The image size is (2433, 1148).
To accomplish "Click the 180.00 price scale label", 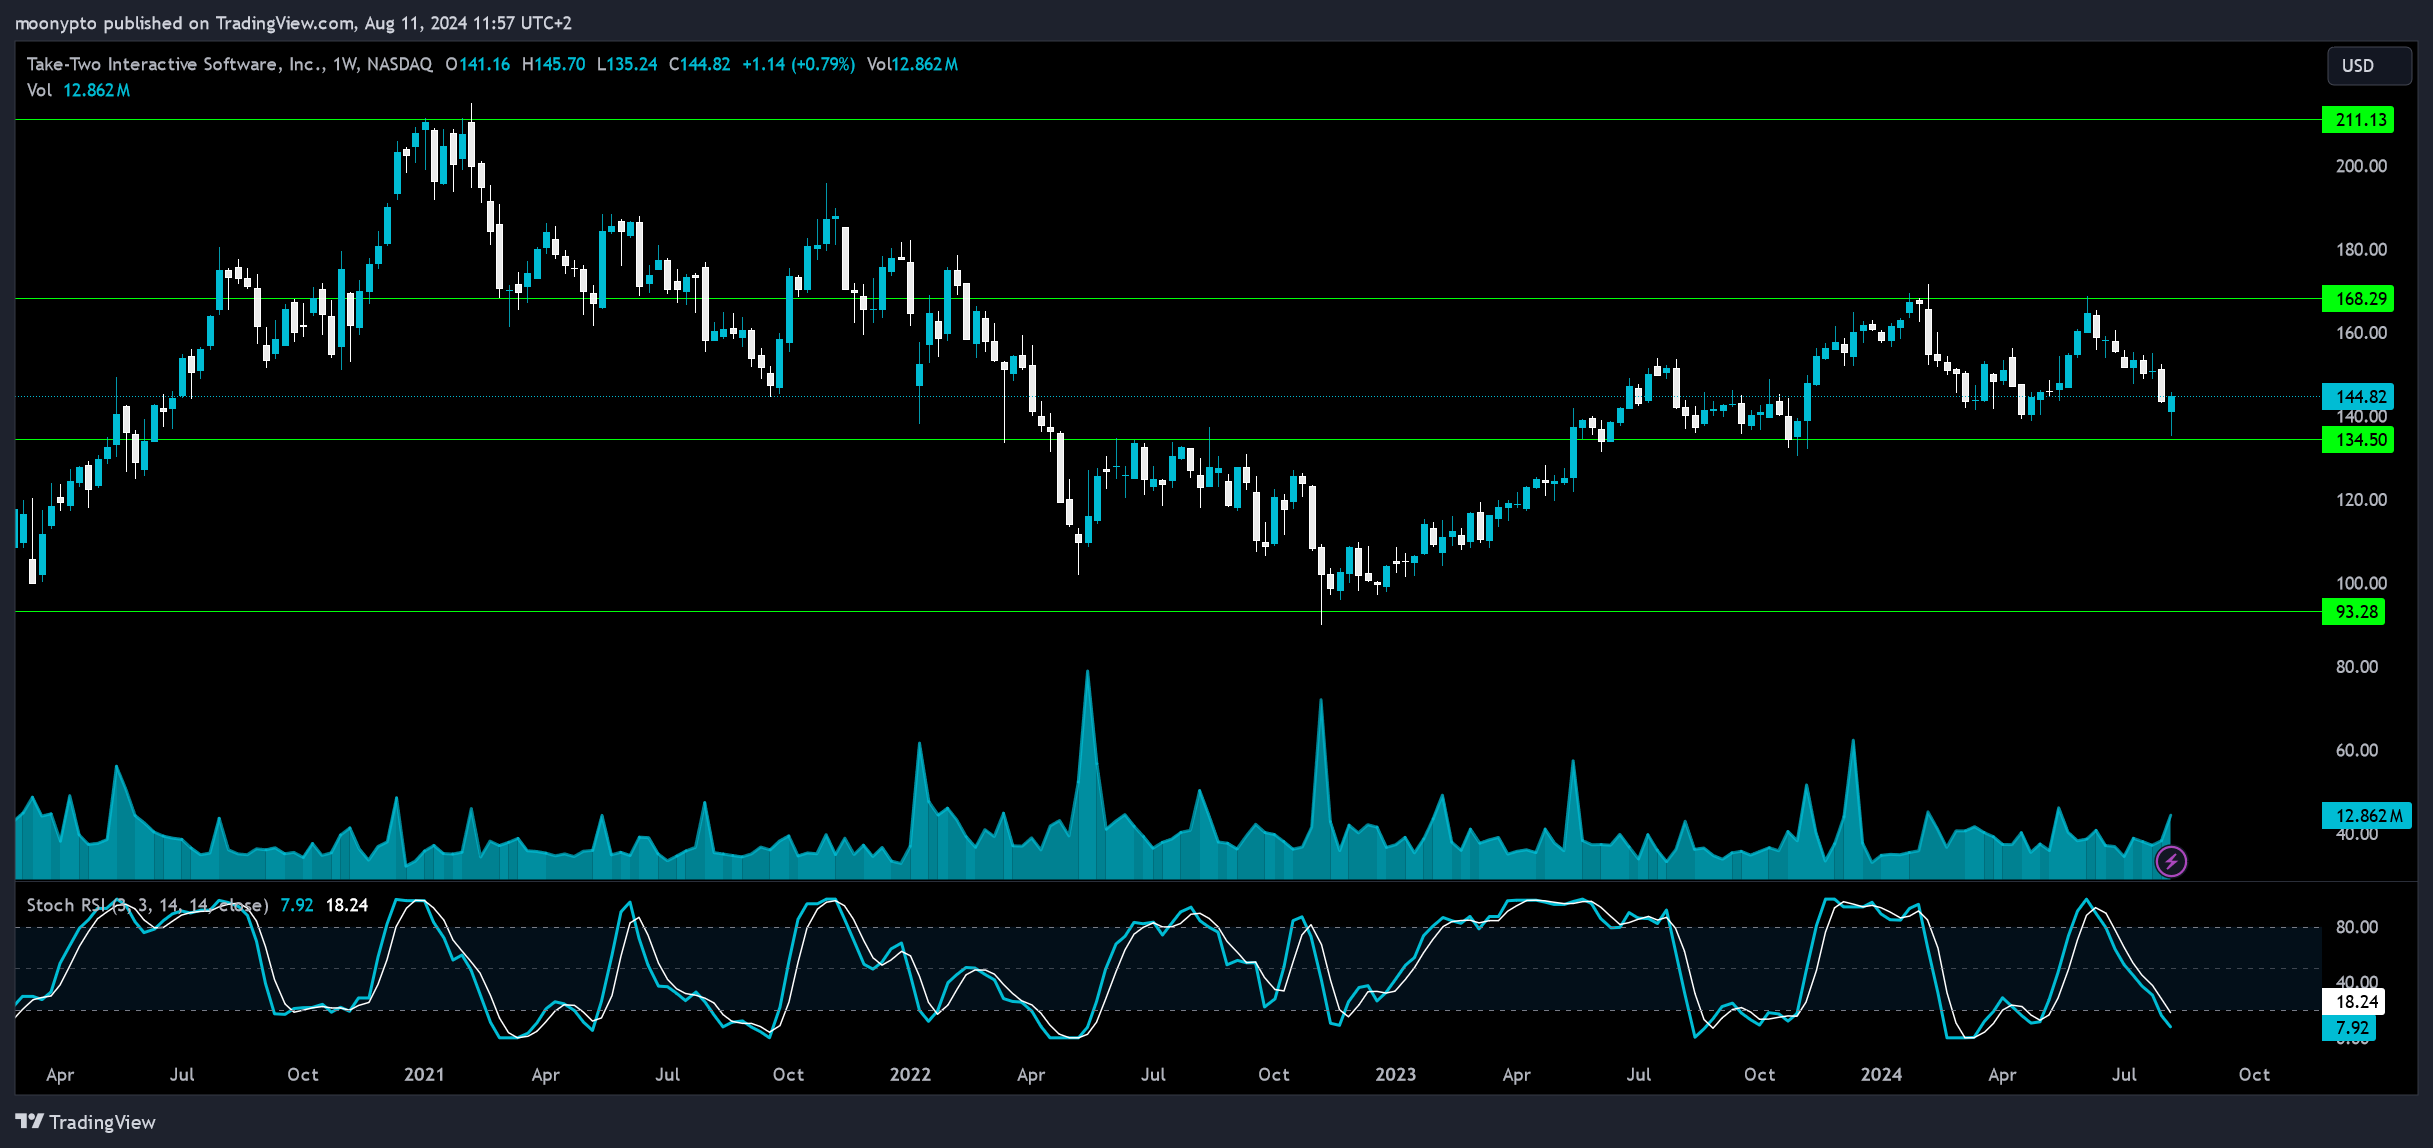I will [x=2361, y=249].
